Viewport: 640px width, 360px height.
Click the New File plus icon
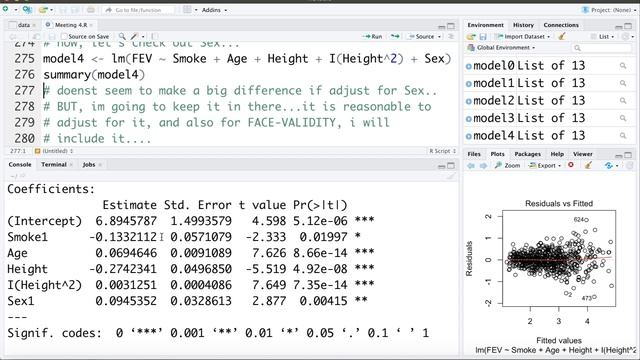pyautogui.click(x=6, y=9)
